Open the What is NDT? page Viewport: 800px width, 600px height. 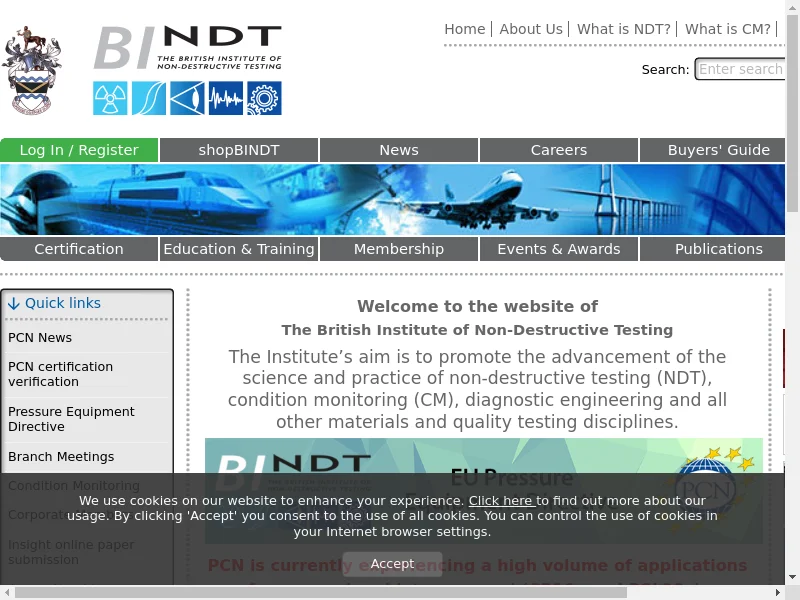[624, 29]
